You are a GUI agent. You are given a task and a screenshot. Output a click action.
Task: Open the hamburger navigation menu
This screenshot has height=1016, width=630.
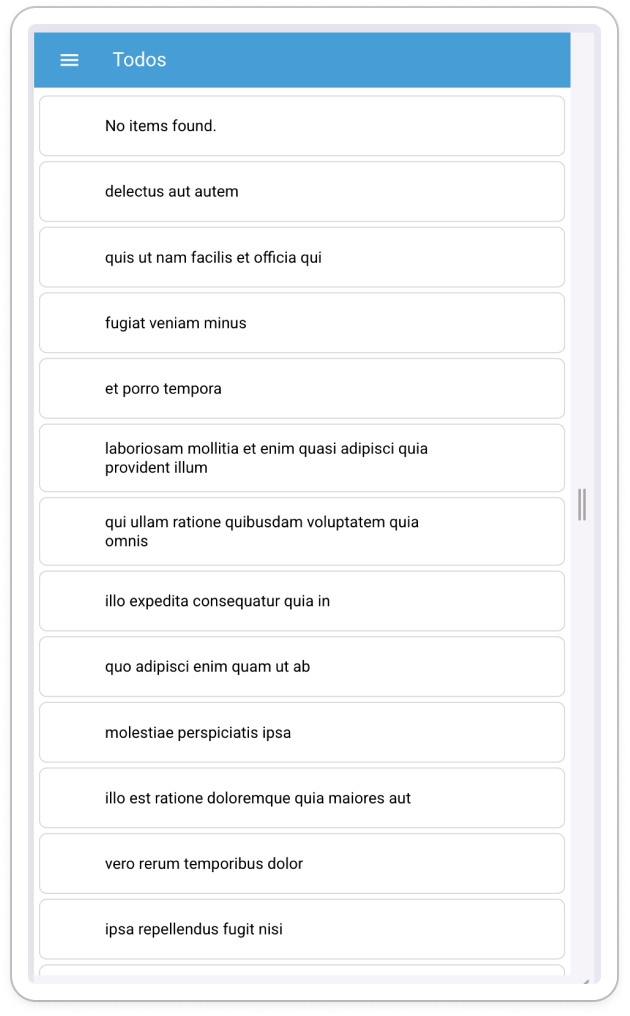69,60
